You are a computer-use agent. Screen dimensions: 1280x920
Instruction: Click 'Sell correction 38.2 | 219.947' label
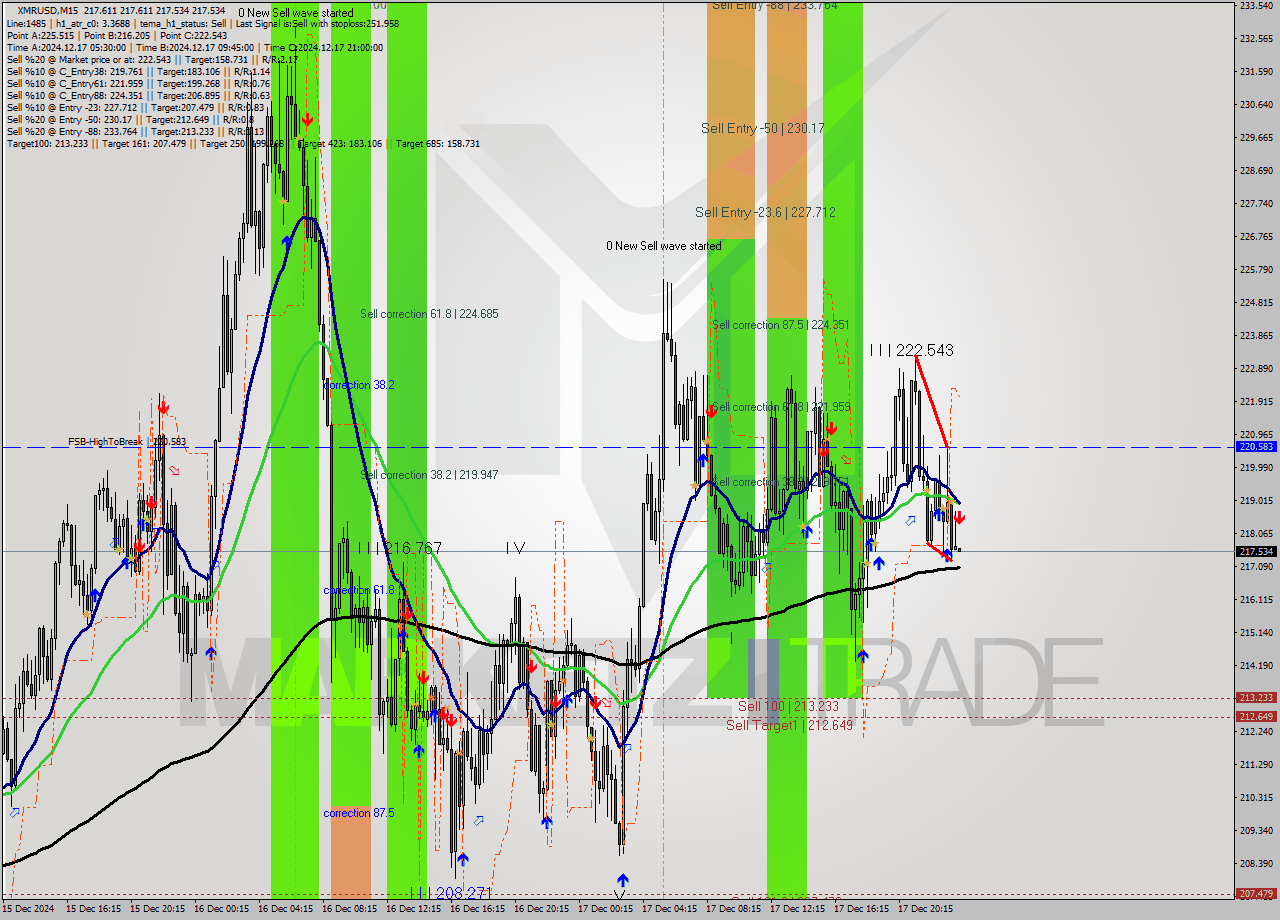[x=429, y=475]
